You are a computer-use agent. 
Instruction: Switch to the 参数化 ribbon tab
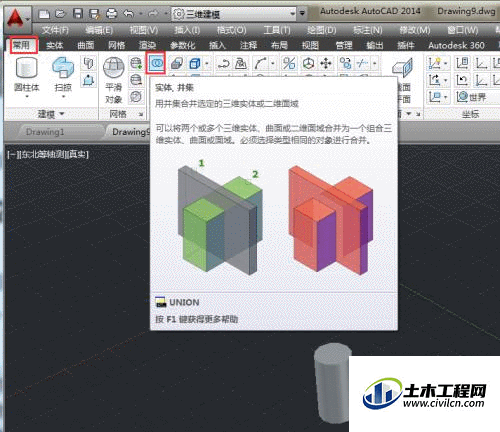click(182, 45)
